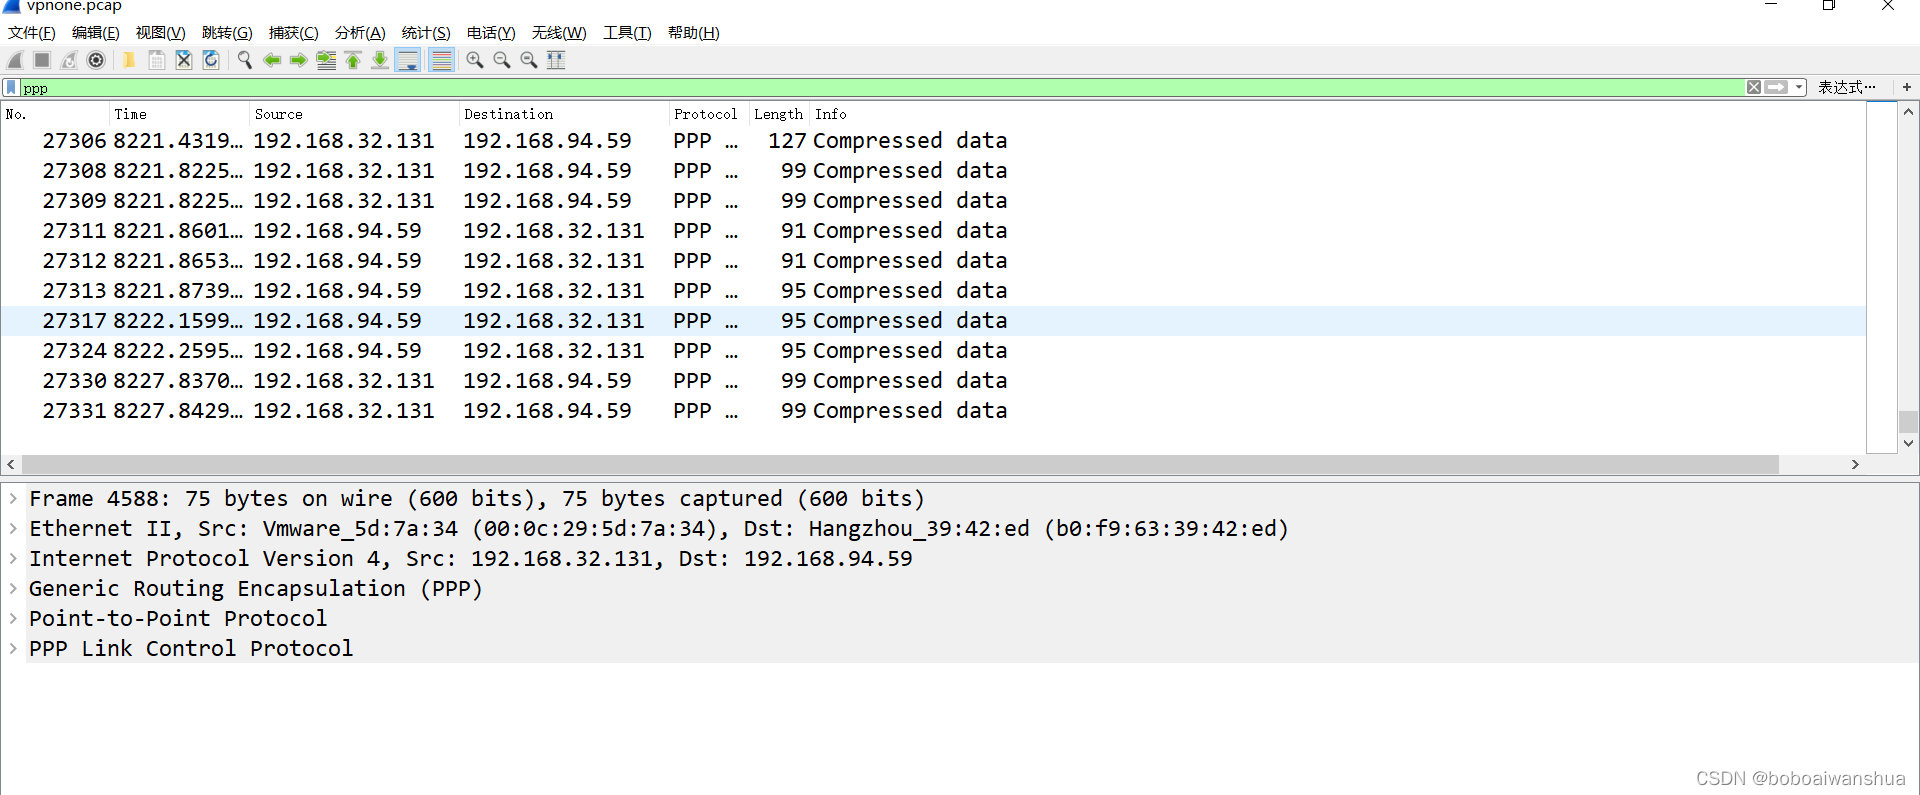Go forward to next packet arrow

click(298, 60)
